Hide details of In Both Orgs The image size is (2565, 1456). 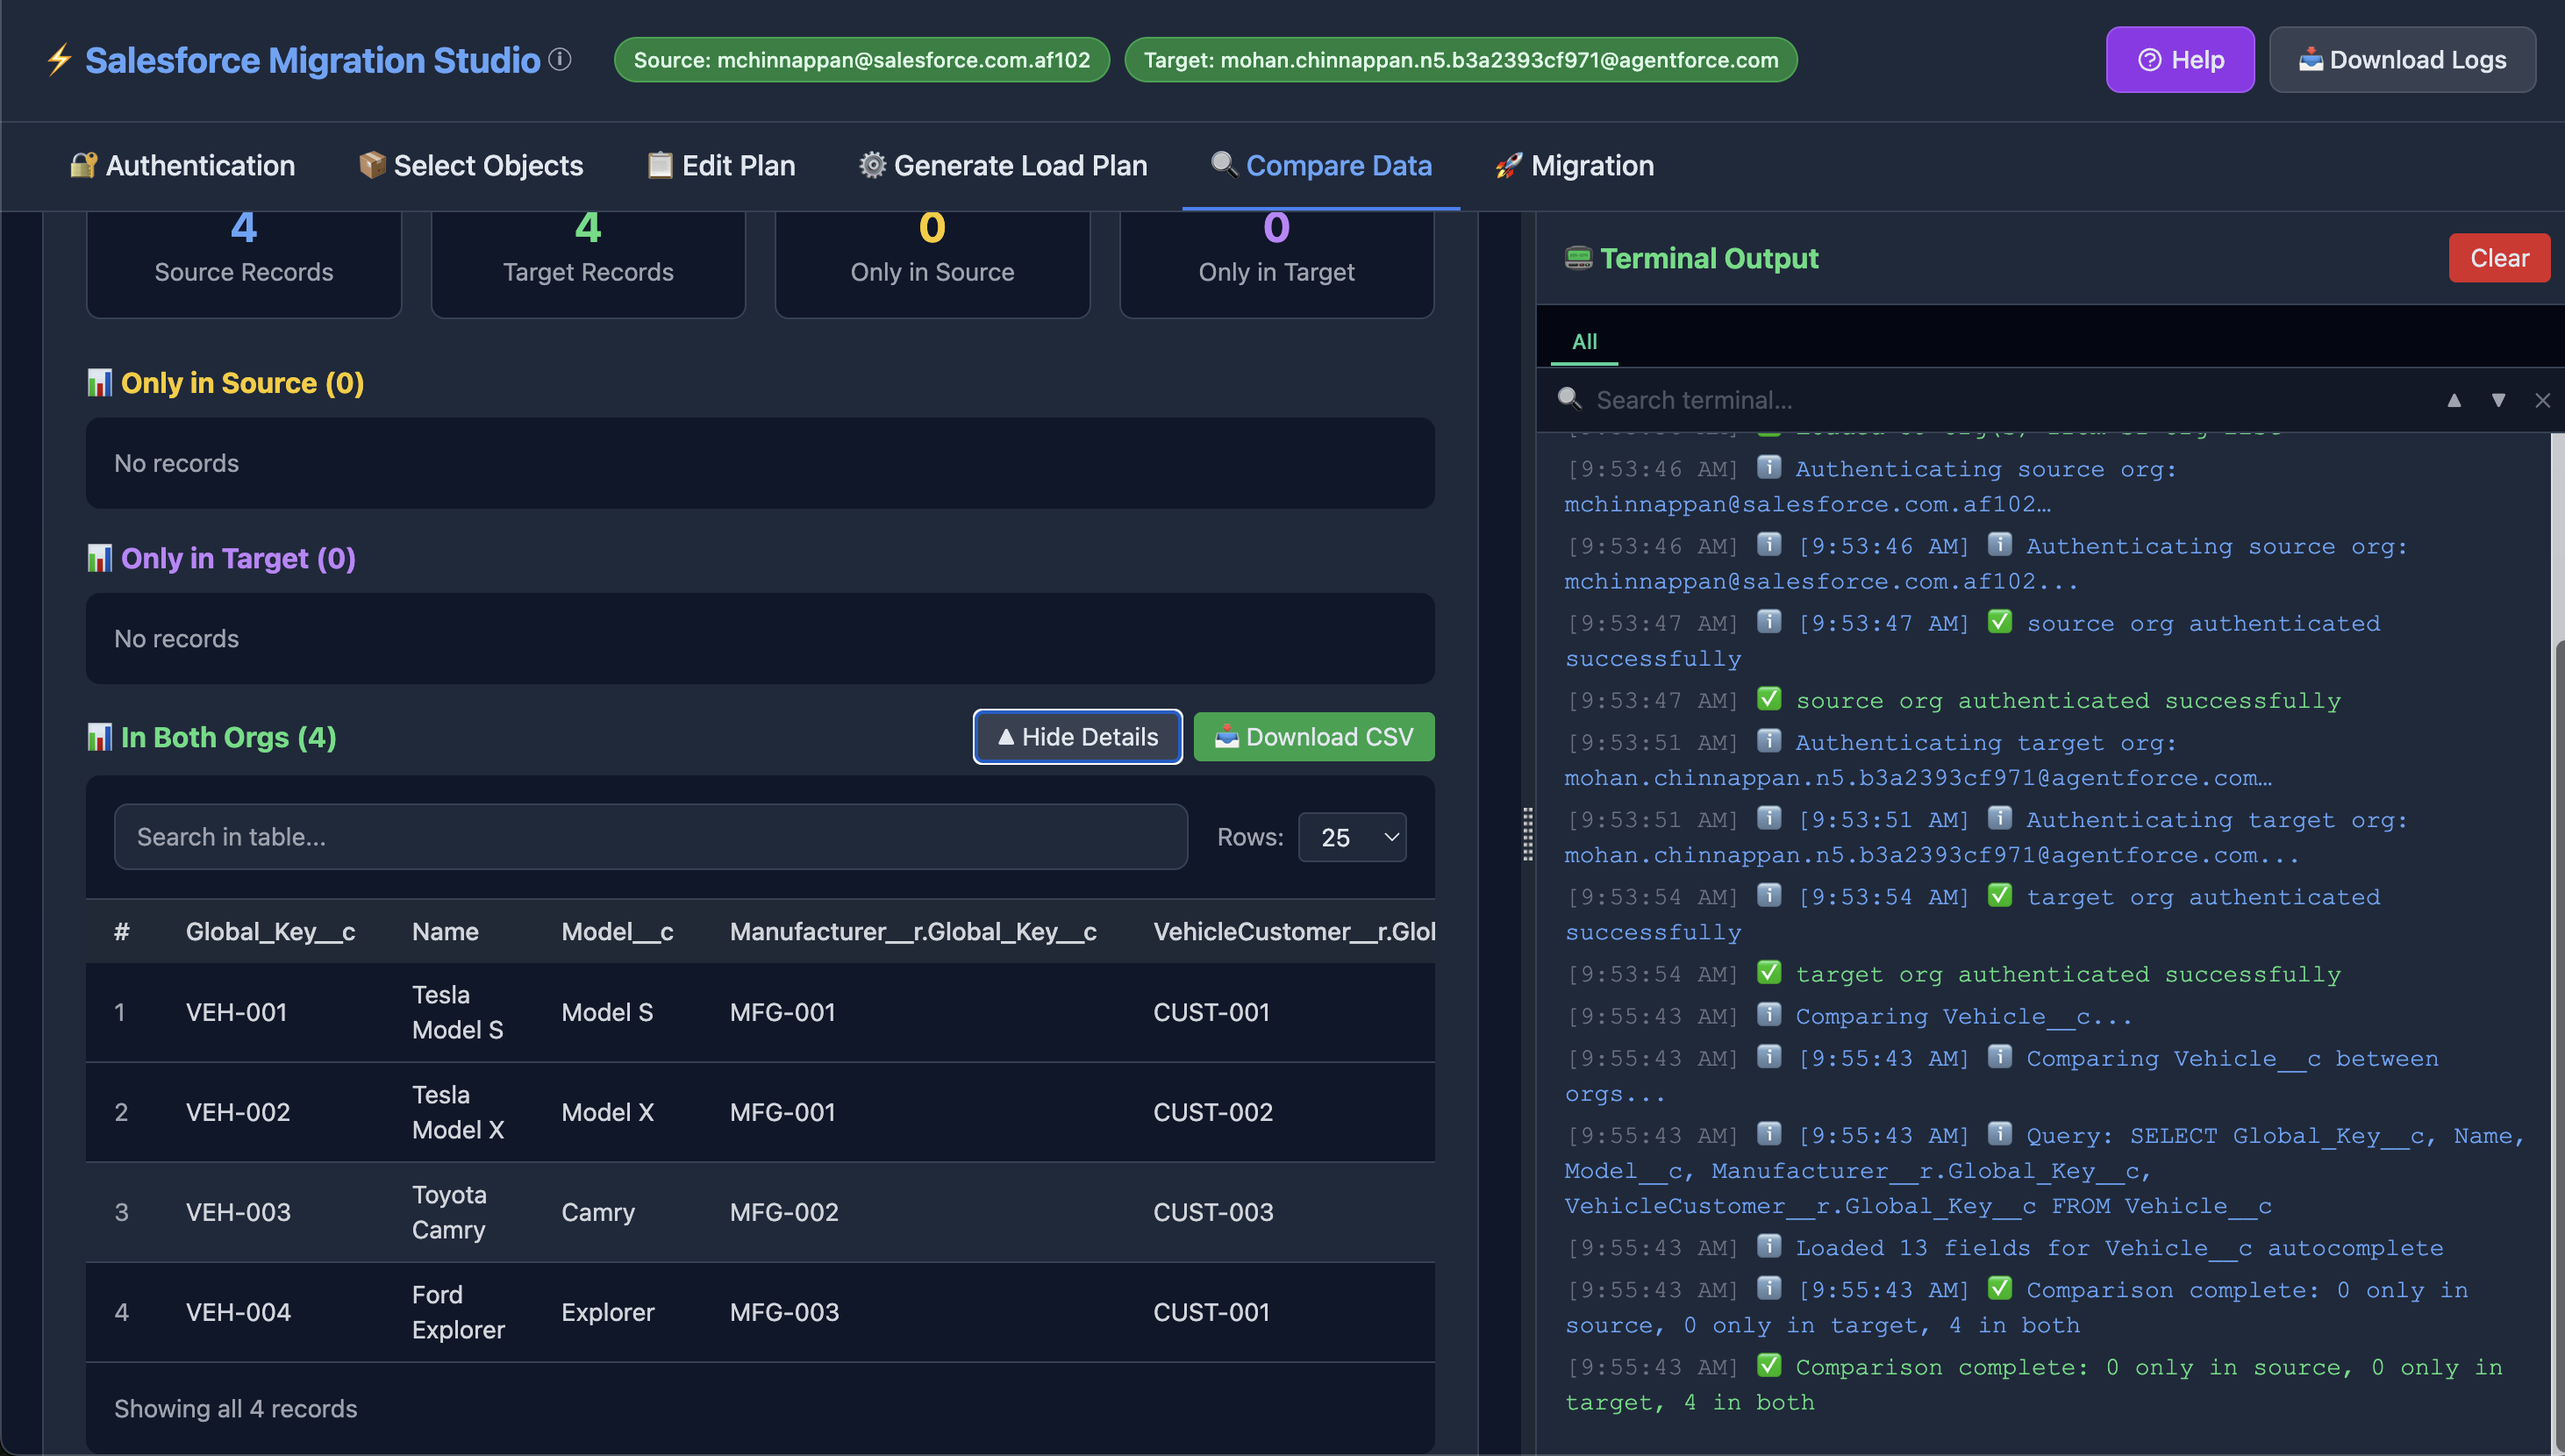tap(1078, 737)
